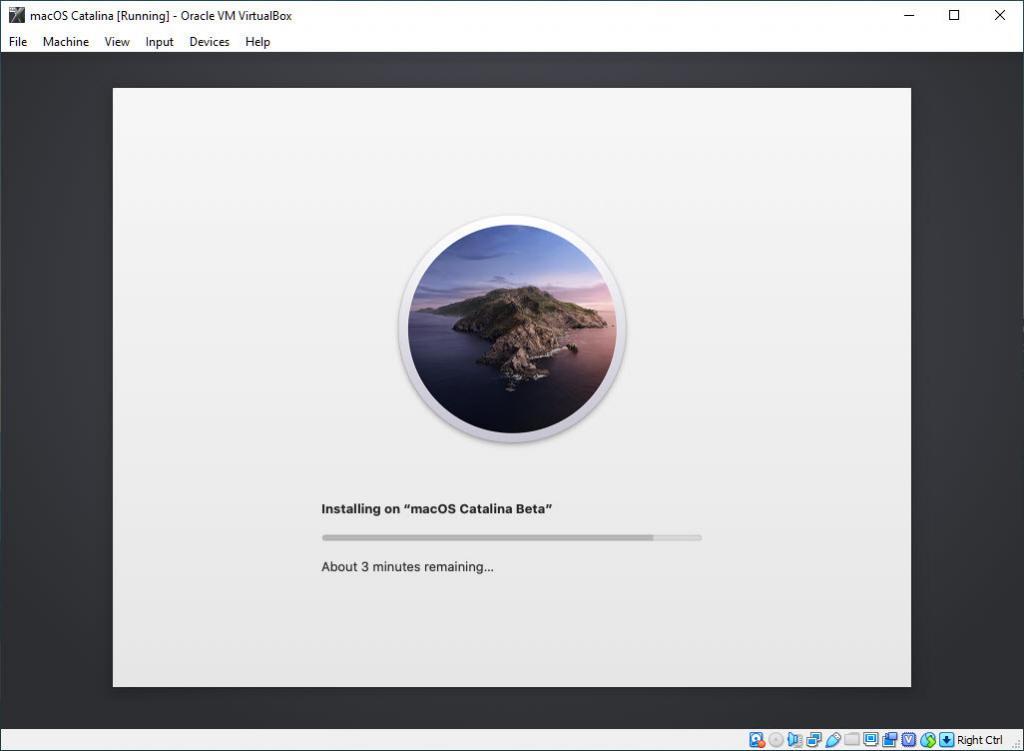The width and height of the screenshot is (1024, 751).
Task: Minimize the VirtualBox window
Action: 909,15
